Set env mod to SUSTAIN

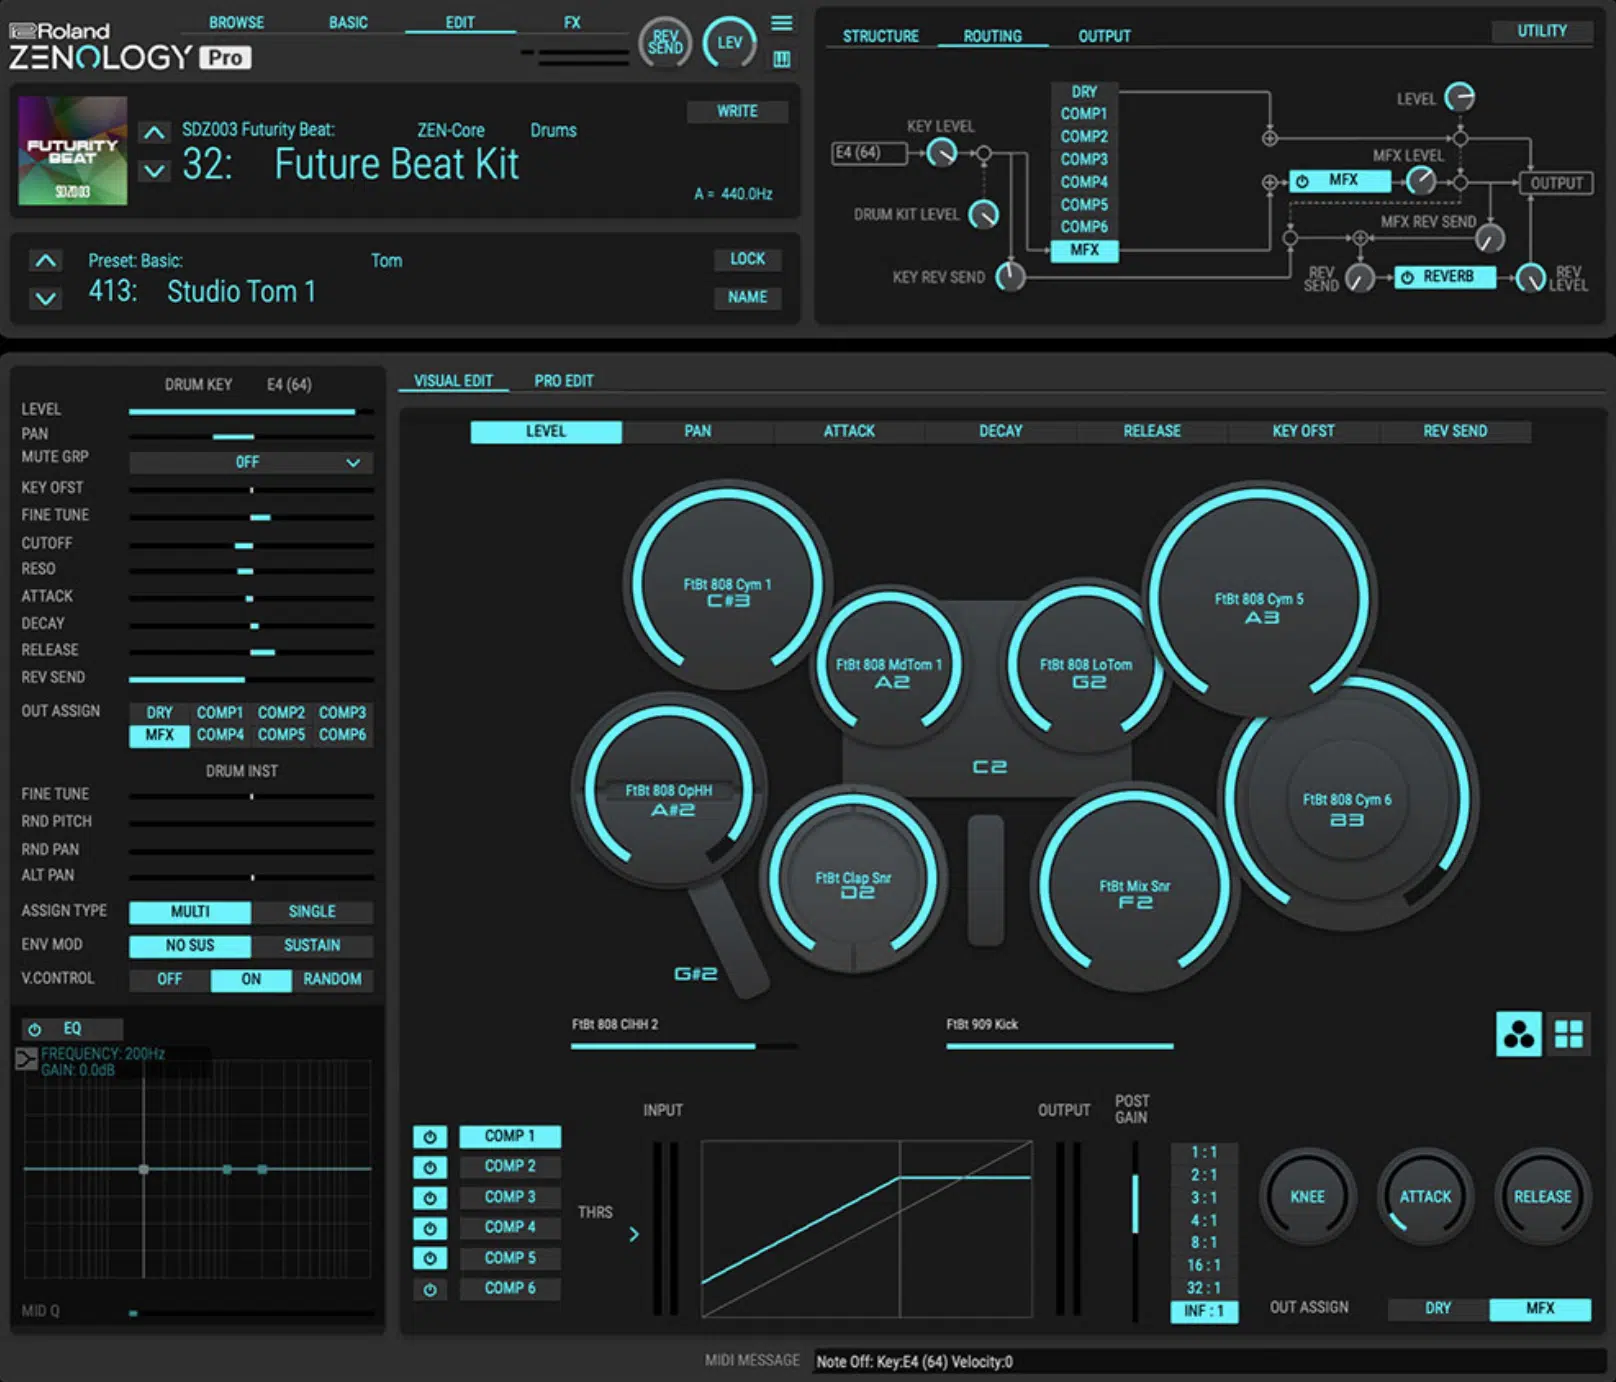[x=312, y=945]
